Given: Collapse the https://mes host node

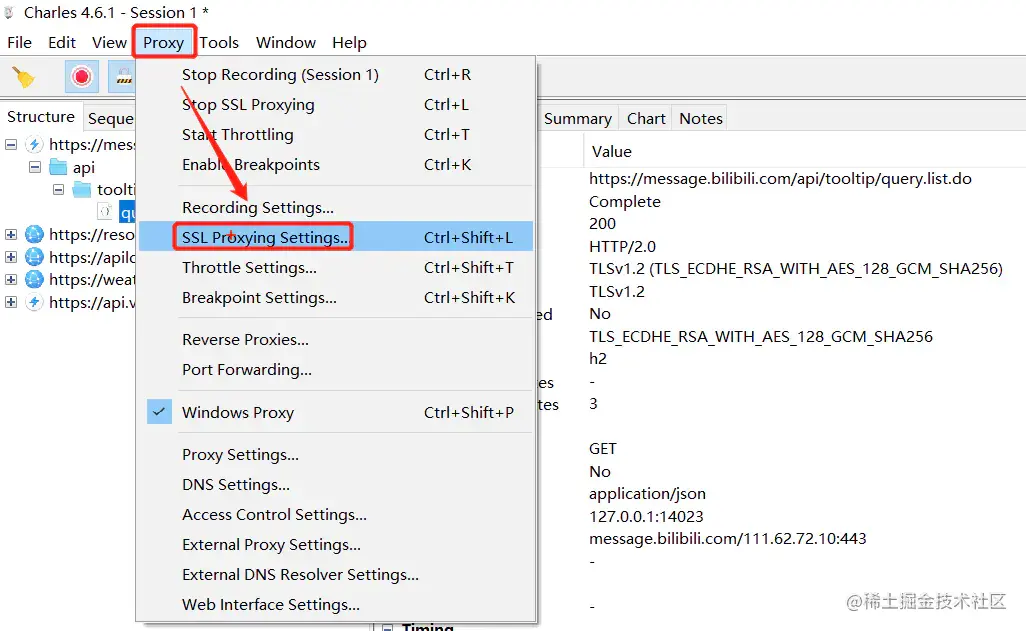Looking at the screenshot, I should (11, 144).
